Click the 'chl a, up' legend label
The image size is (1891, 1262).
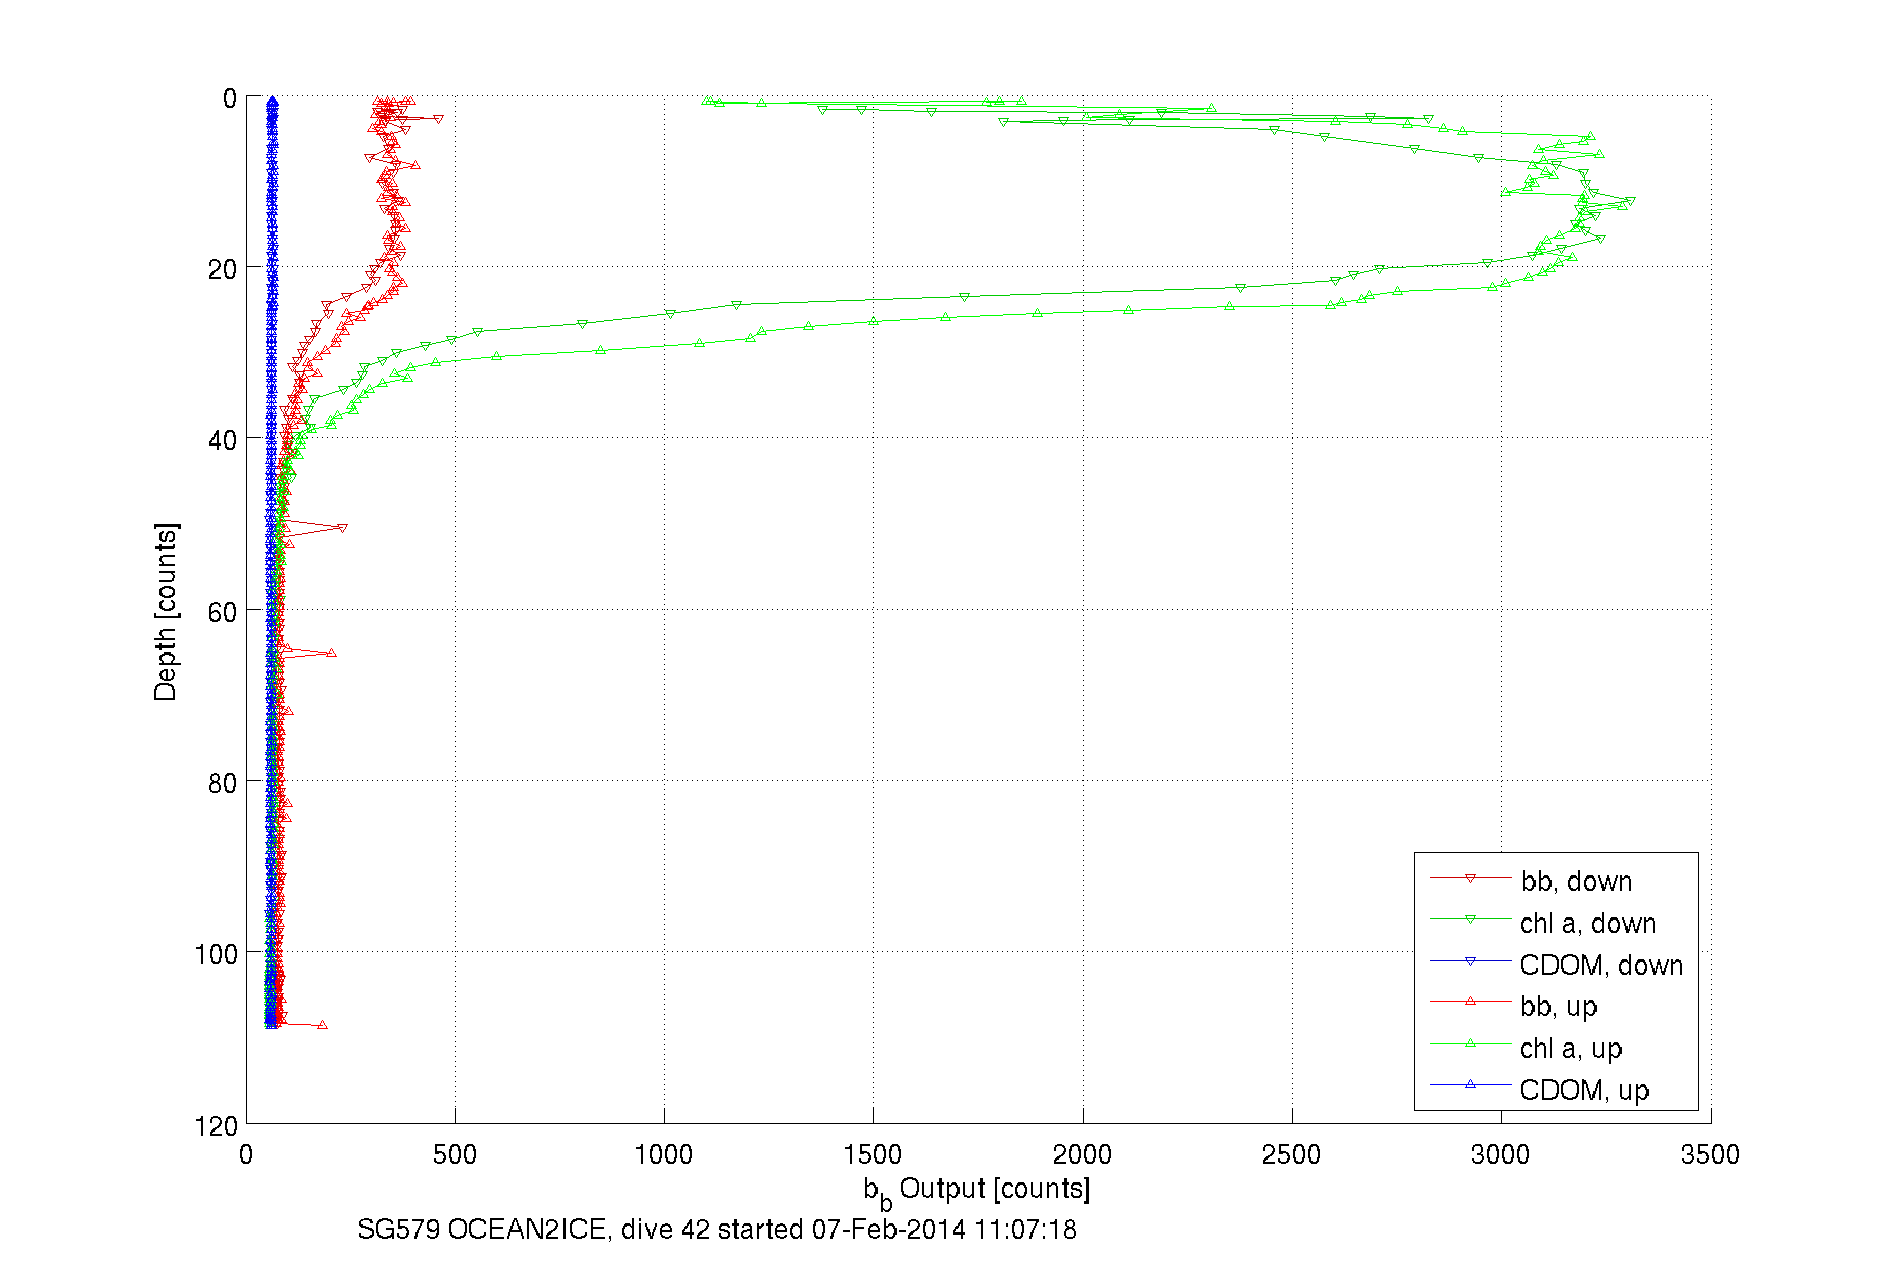coord(1571,1048)
